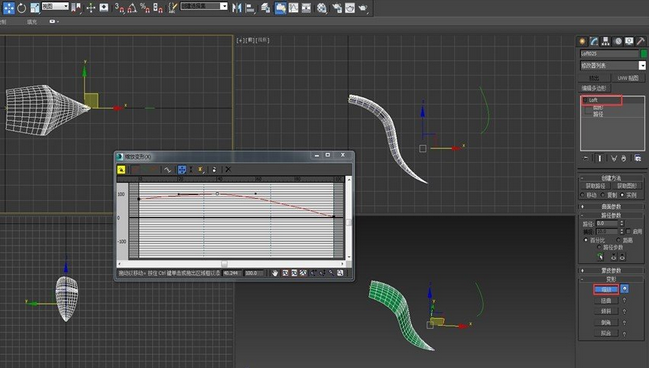Toggle the Twist deformation lightbulb
Screen dimensions: 649x368
[x=625, y=301]
